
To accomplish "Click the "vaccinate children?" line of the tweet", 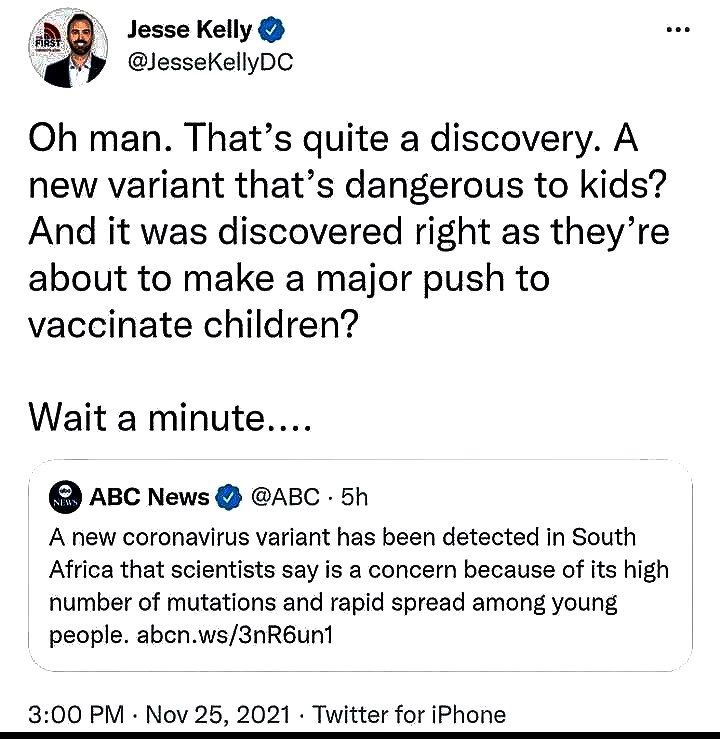I will click(189, 323).
